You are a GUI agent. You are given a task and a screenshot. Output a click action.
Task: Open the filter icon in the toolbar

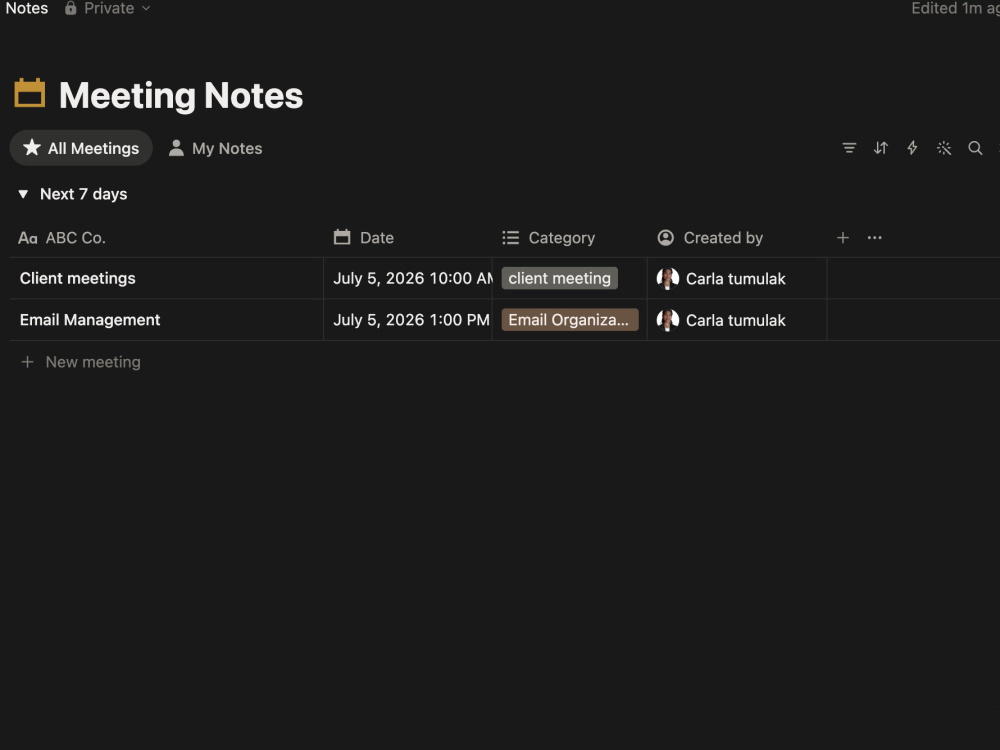849,148
